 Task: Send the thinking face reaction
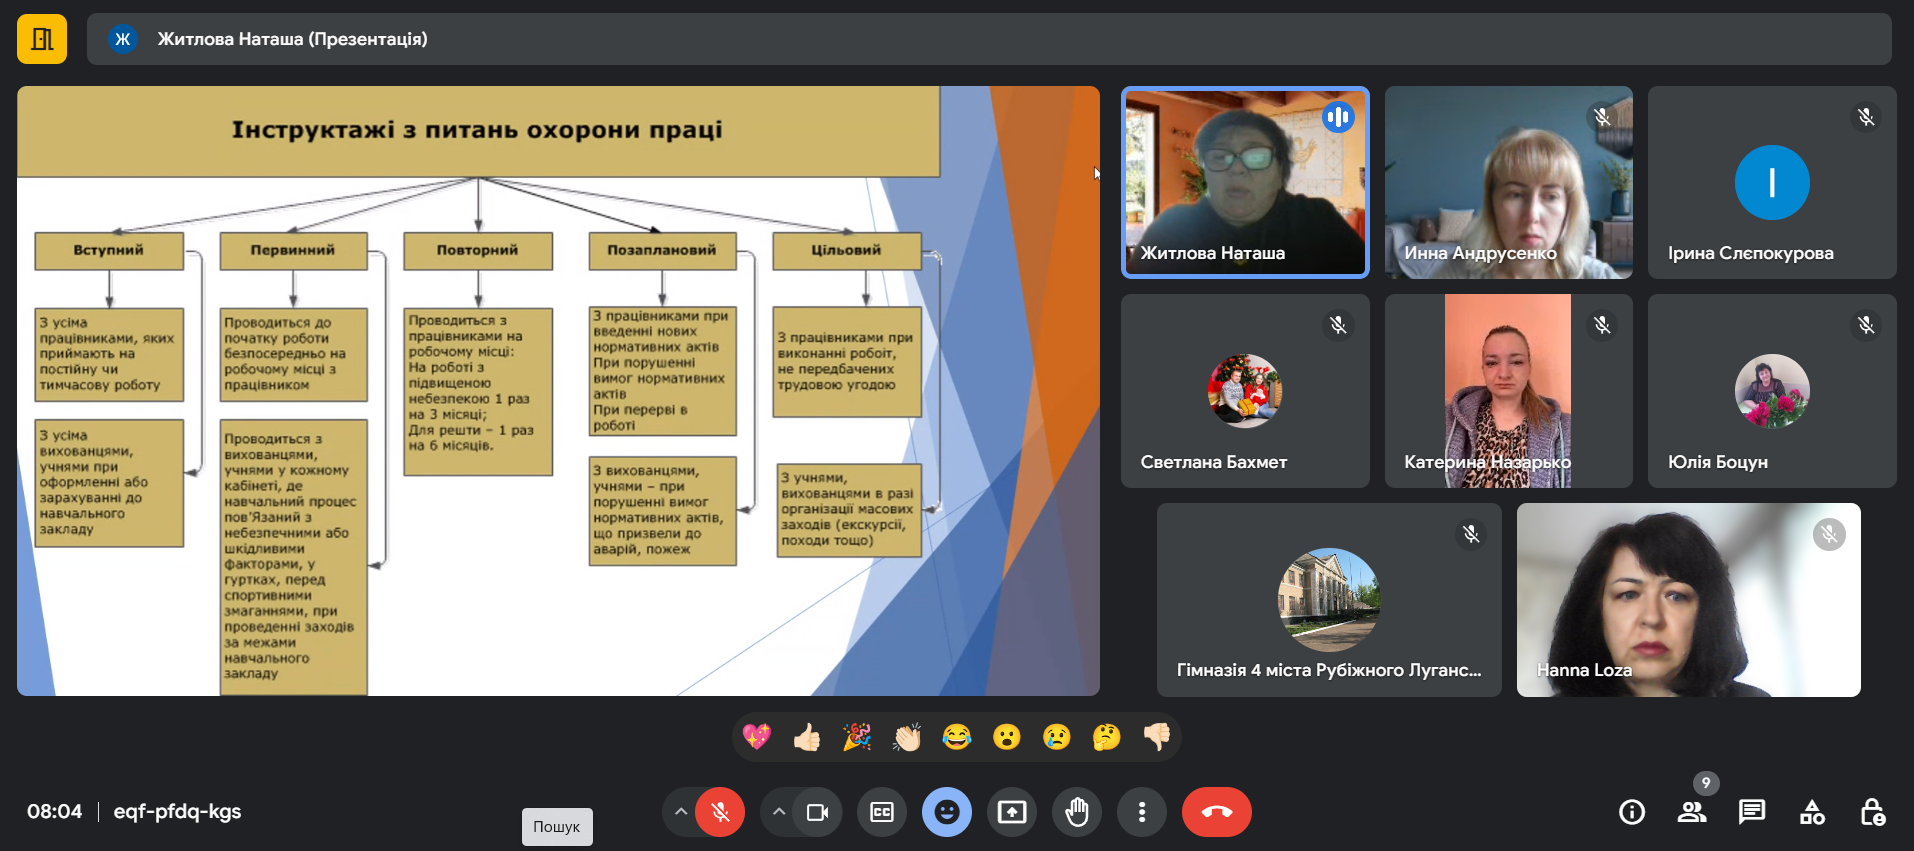pos(1106,738)
